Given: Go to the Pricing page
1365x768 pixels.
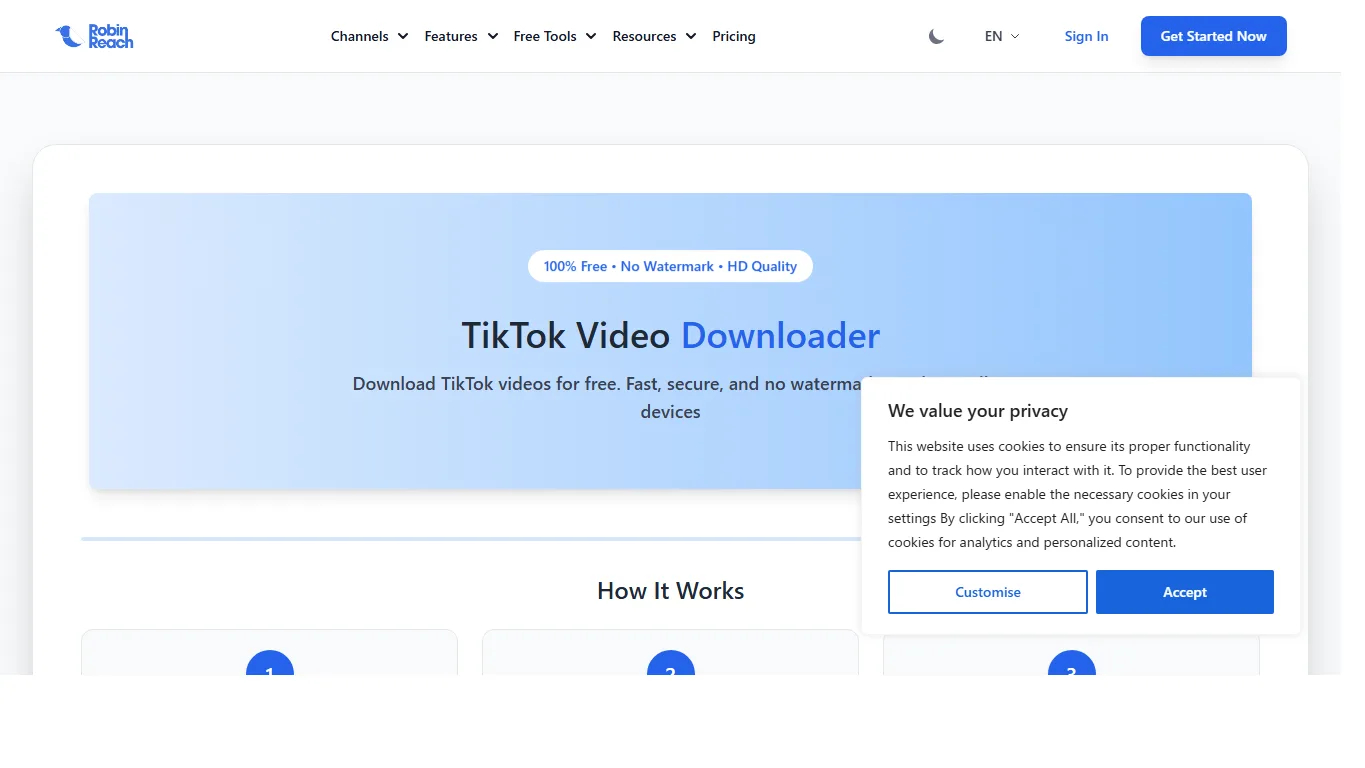Looking at the screenshot, I should 734,36.
